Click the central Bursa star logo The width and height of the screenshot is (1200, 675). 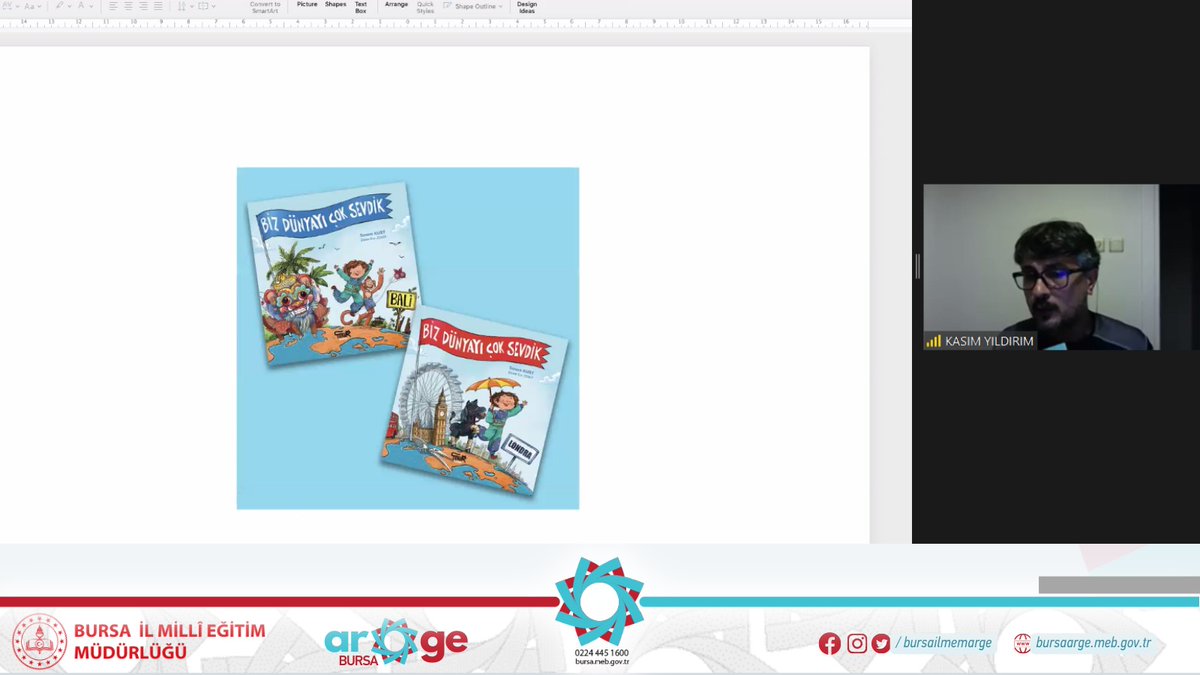[600, 601]
